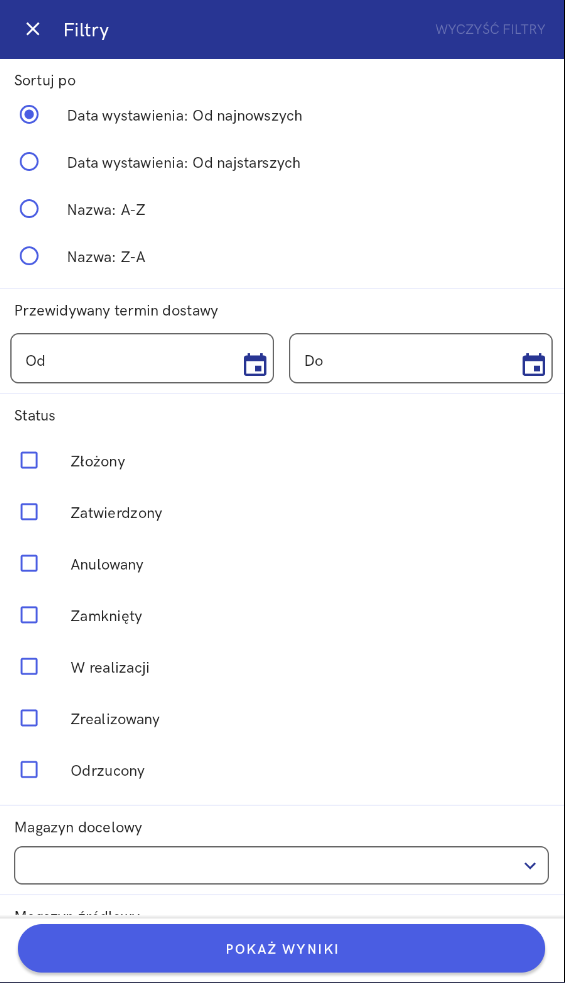565x983 pixels.
Task: Tick the Zamknięty status checkbox
Action: [x=29, y=614]
